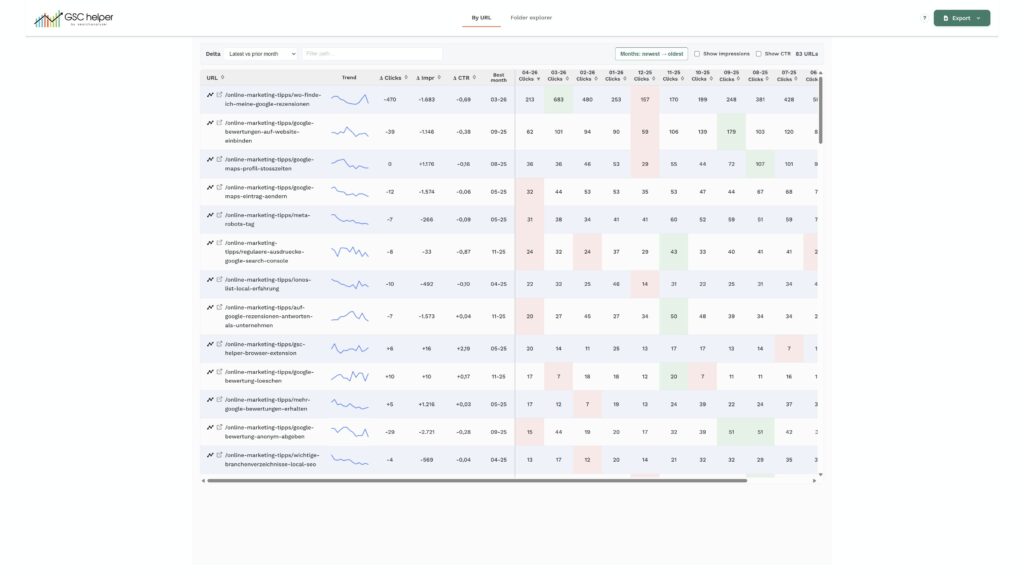This screenshot has height=576, width=1024.
Task: Open trend chart for google-maps-profil-stosszeiten row
Action: pyautogui.click(x=210, y=159)
